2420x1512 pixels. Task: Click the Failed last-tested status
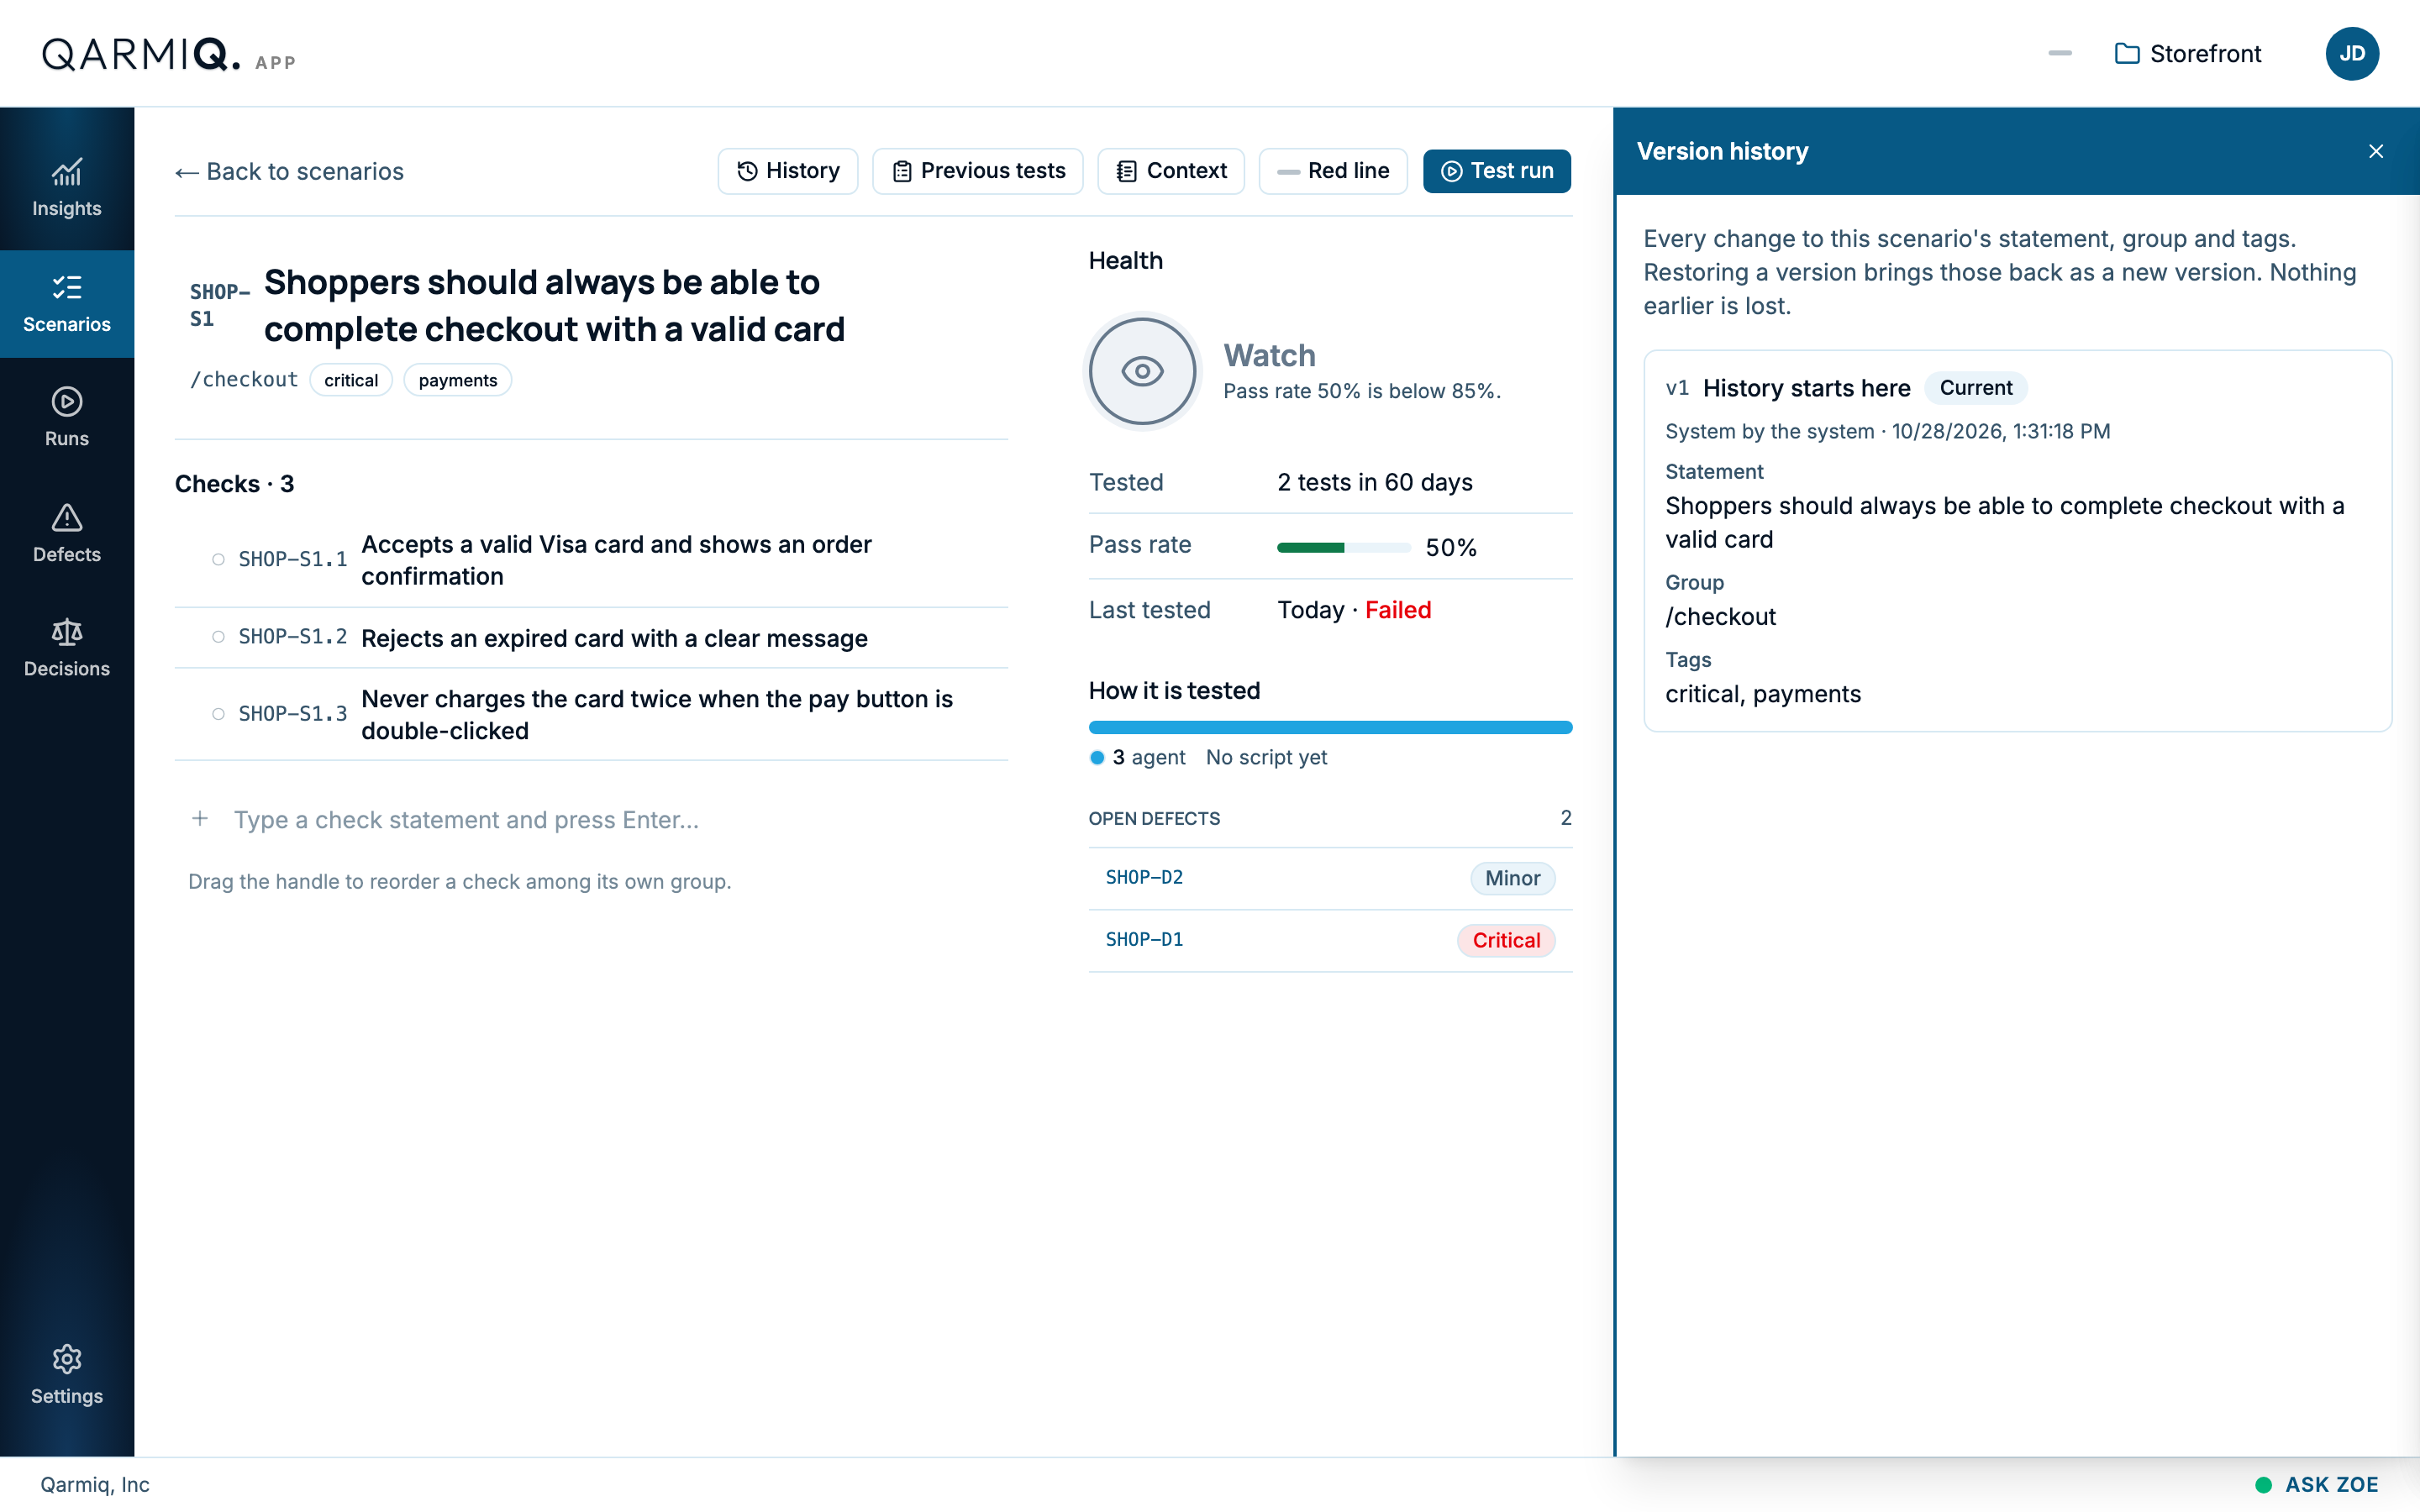(x=1398, y=610)
